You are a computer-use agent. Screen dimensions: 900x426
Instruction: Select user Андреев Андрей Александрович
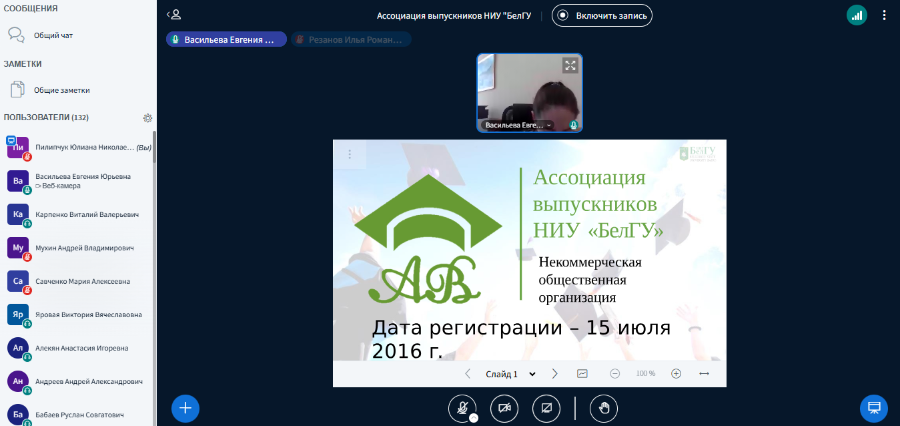79,381
